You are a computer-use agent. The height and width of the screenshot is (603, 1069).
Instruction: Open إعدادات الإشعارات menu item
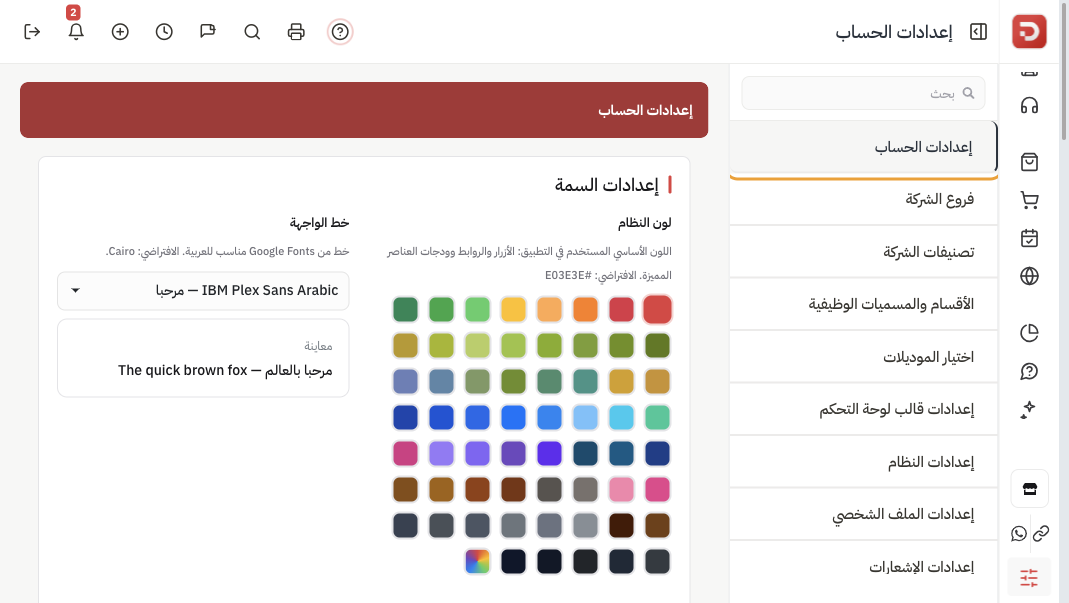[863, 567]
